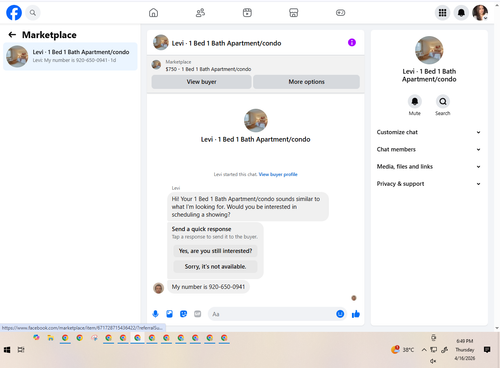The height and width of the screenshot is (368, 500).
Task: Record a voice clip with microphone icon
Action: pyautogui.click(x=155, y=314)
